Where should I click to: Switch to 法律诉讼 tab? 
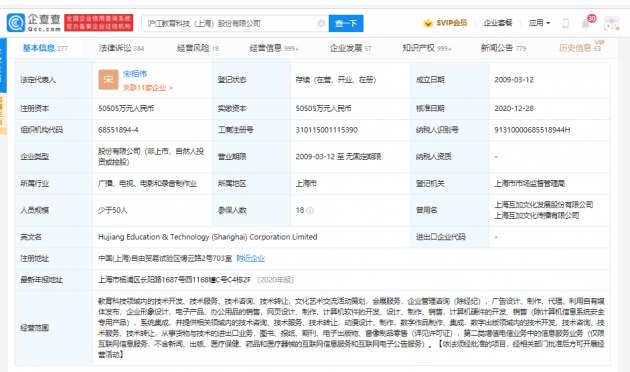pos(121,48)
